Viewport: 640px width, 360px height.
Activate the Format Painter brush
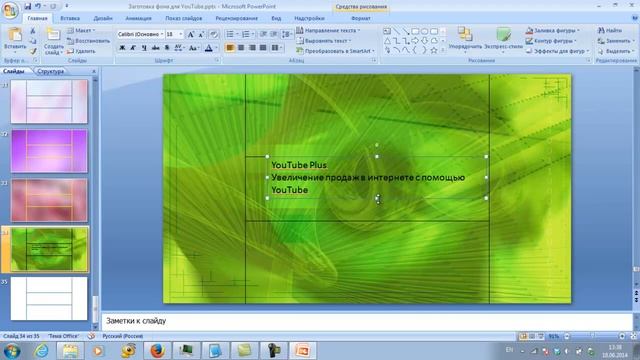33,51
